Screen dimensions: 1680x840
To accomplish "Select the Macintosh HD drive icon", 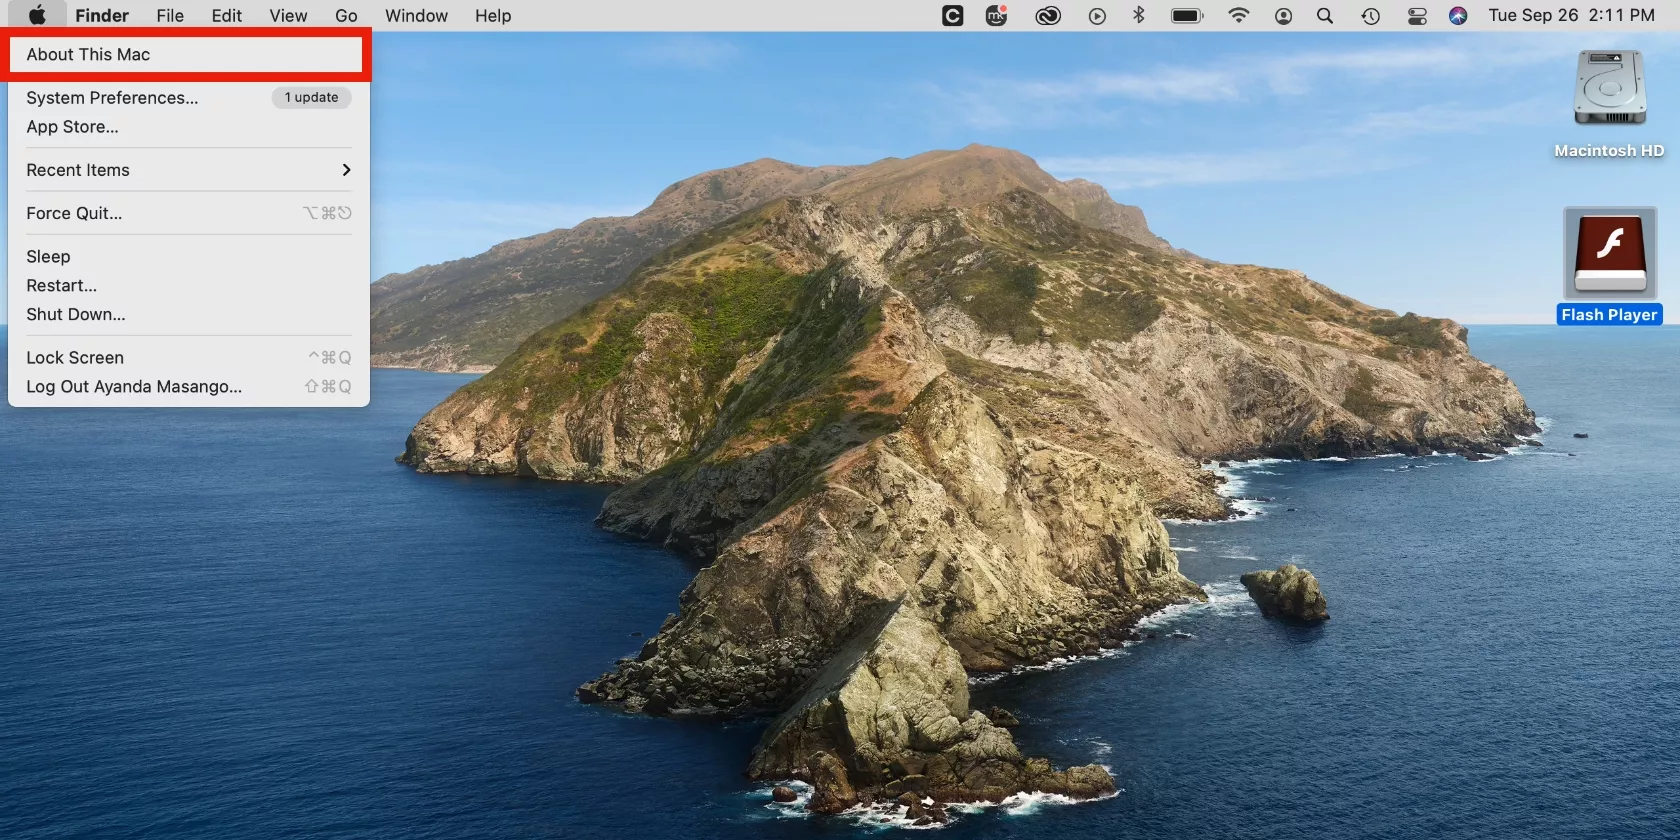I will coord(1609,90).
